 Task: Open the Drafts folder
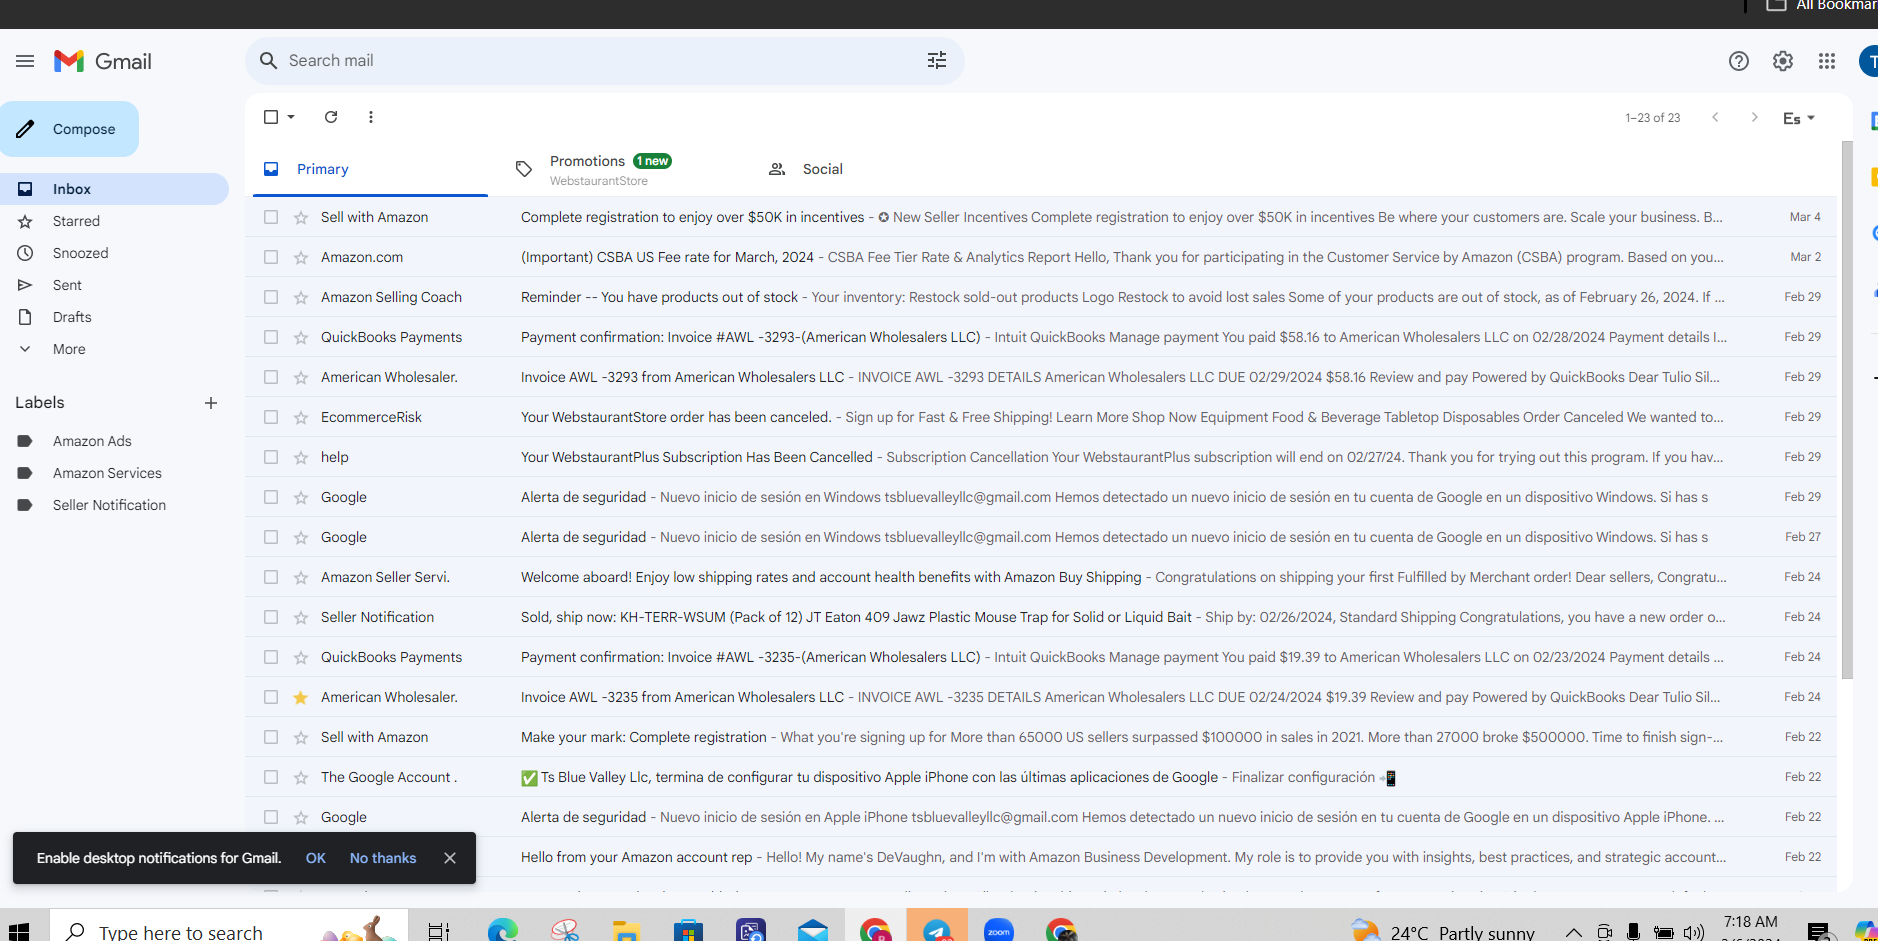coord(72,317)
